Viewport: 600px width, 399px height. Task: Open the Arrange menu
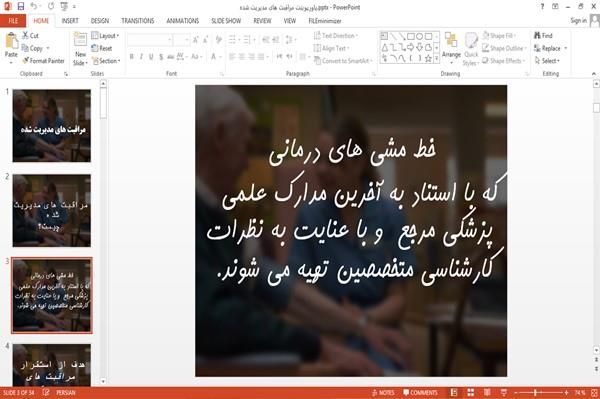click(451, 48)
